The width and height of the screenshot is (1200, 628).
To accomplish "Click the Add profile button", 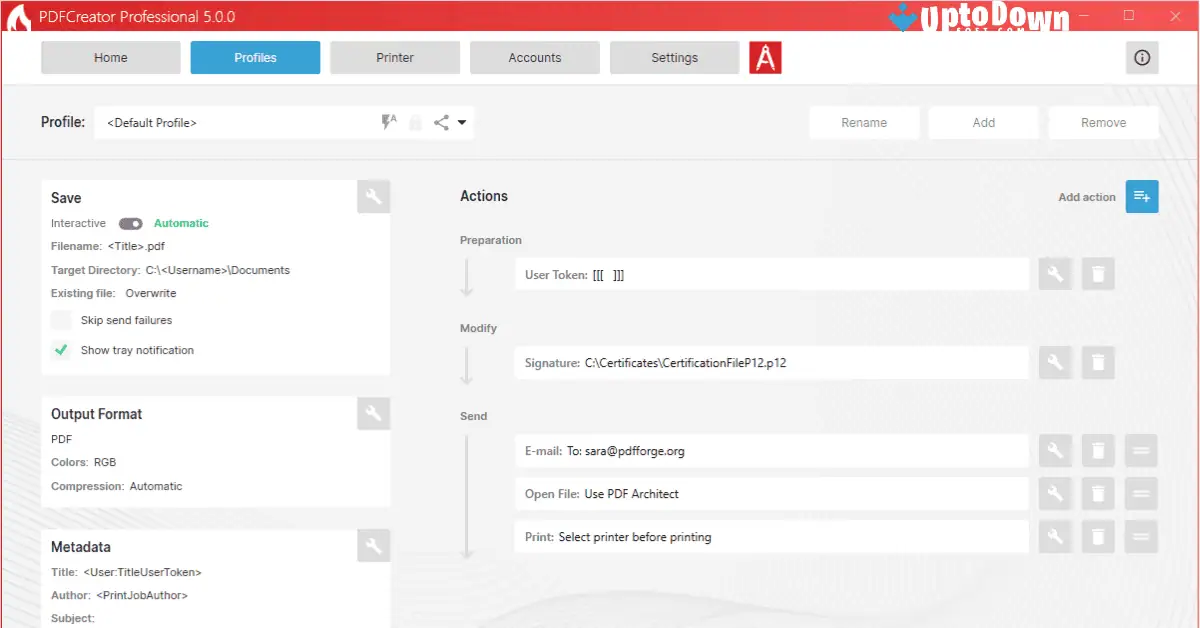I will tap(983, 122).
